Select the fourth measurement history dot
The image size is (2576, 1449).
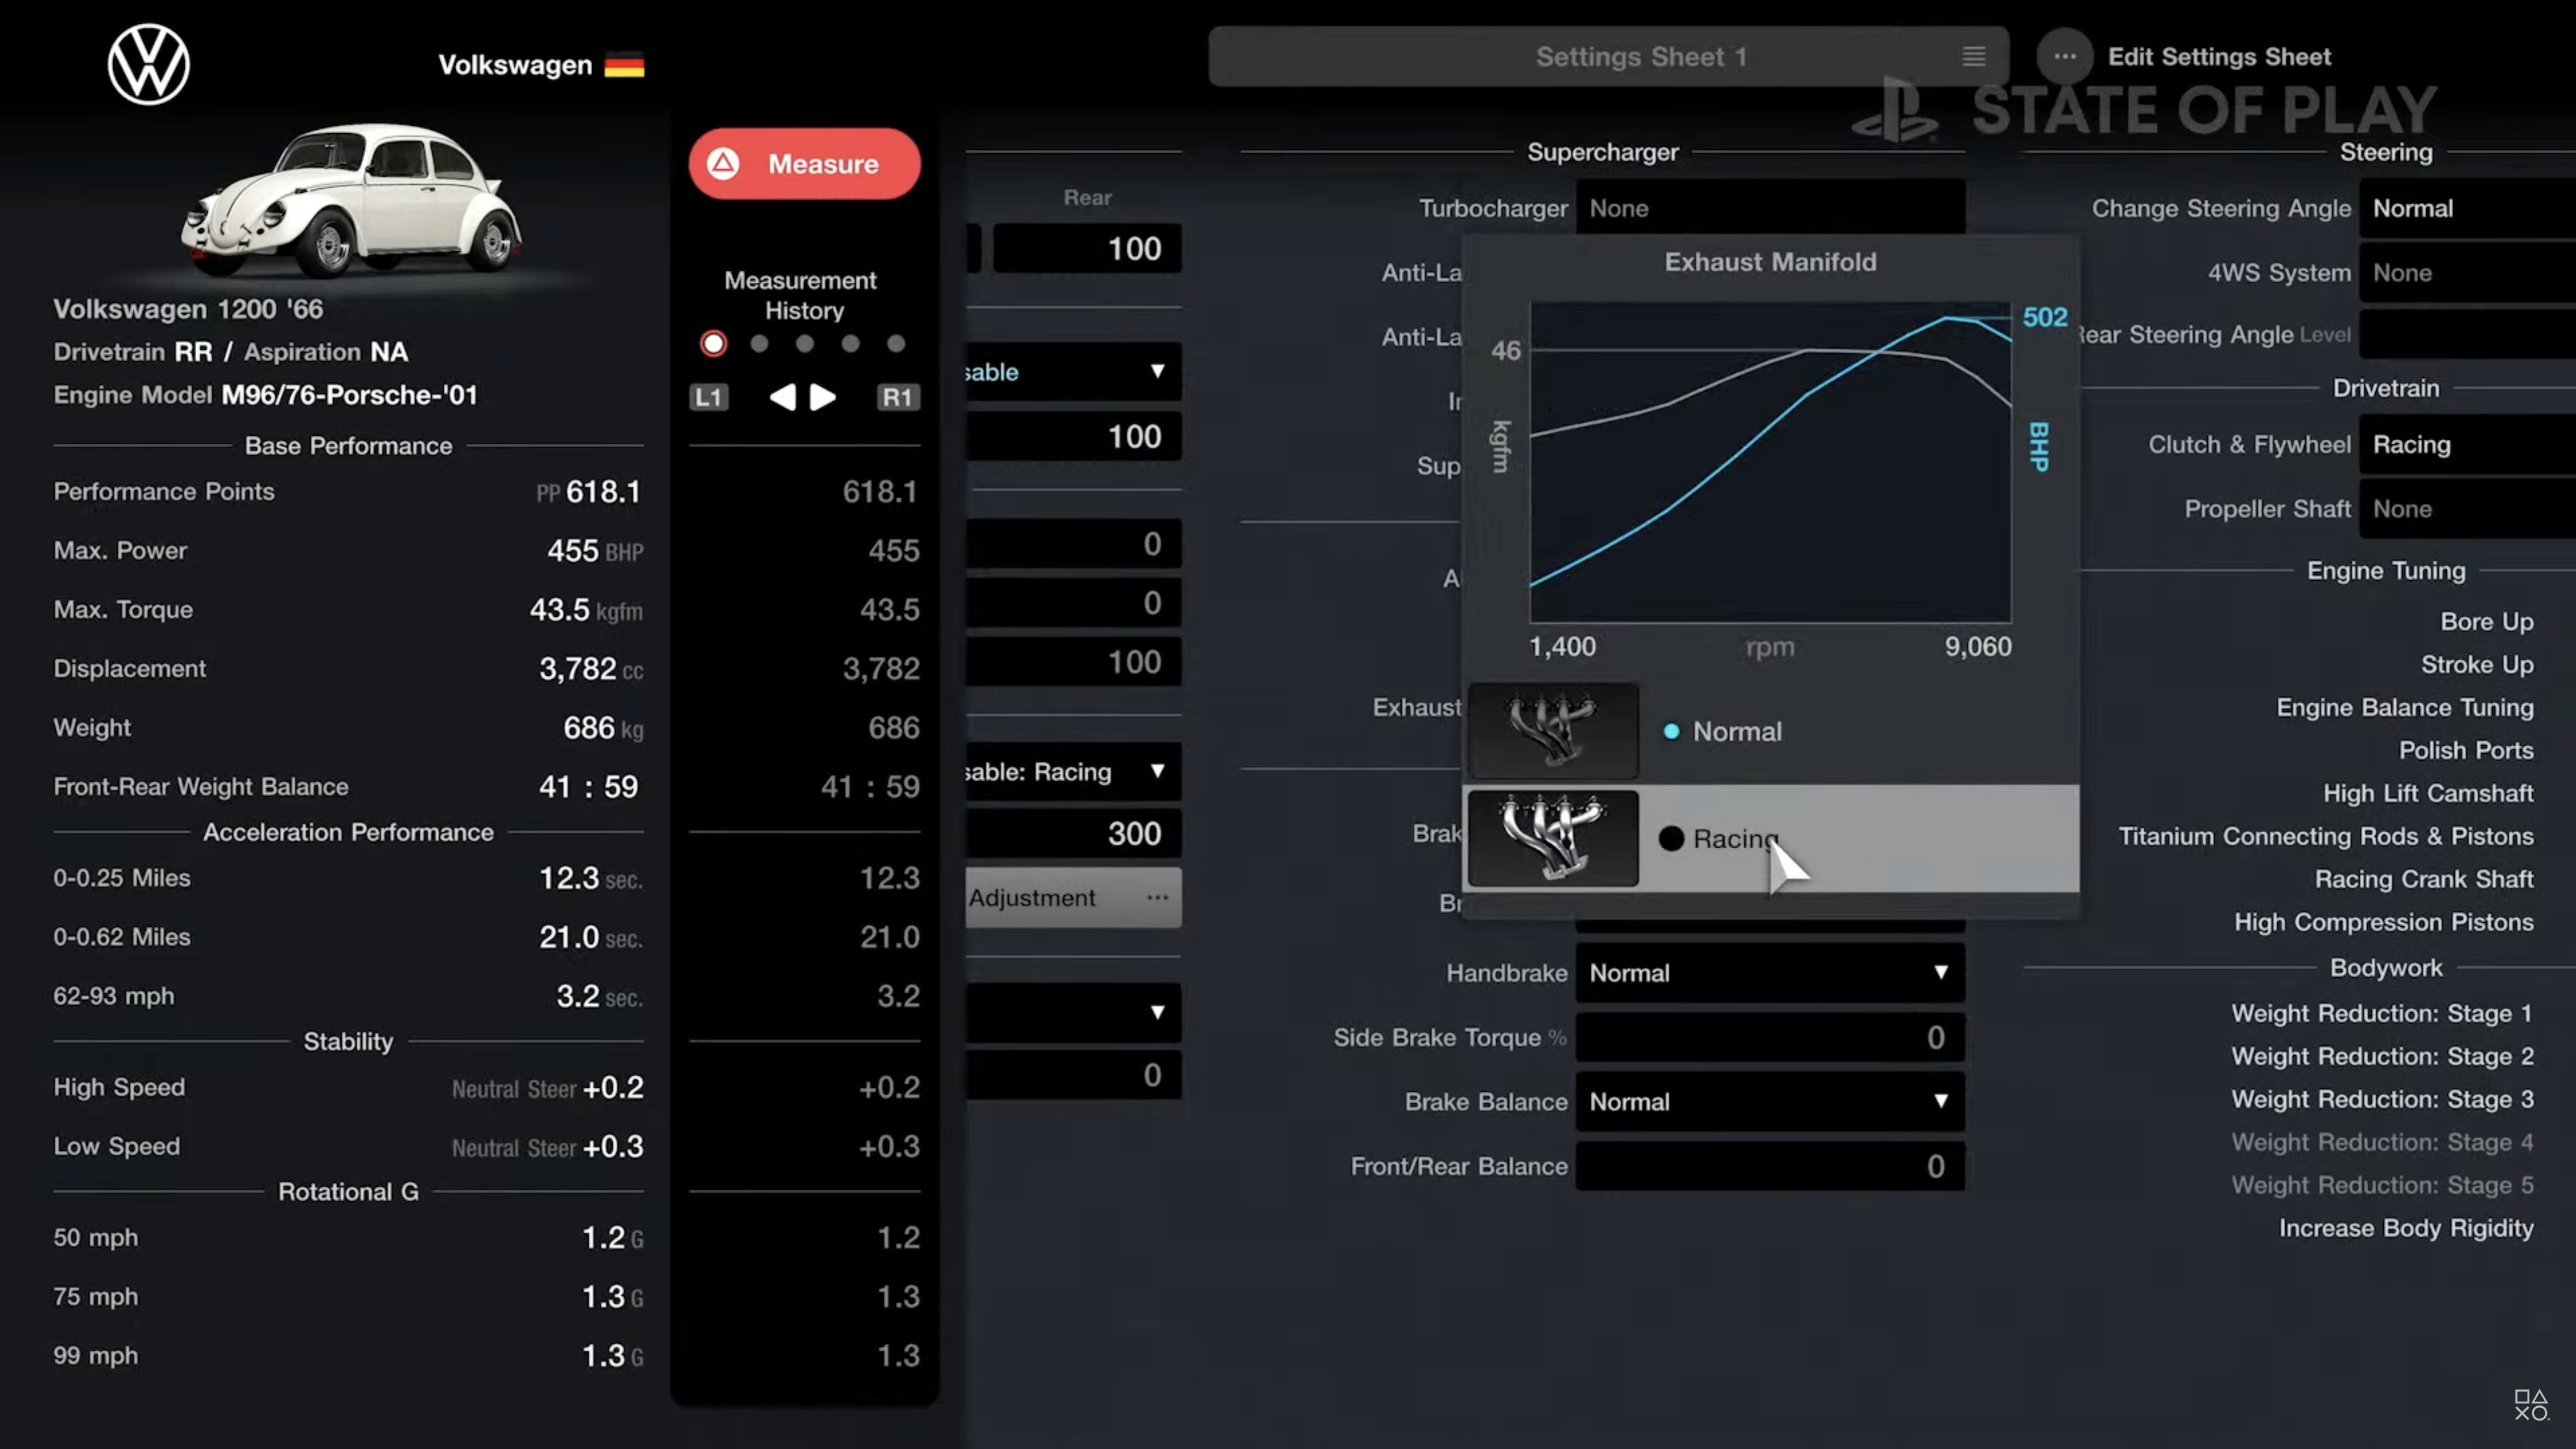[850, 344]
